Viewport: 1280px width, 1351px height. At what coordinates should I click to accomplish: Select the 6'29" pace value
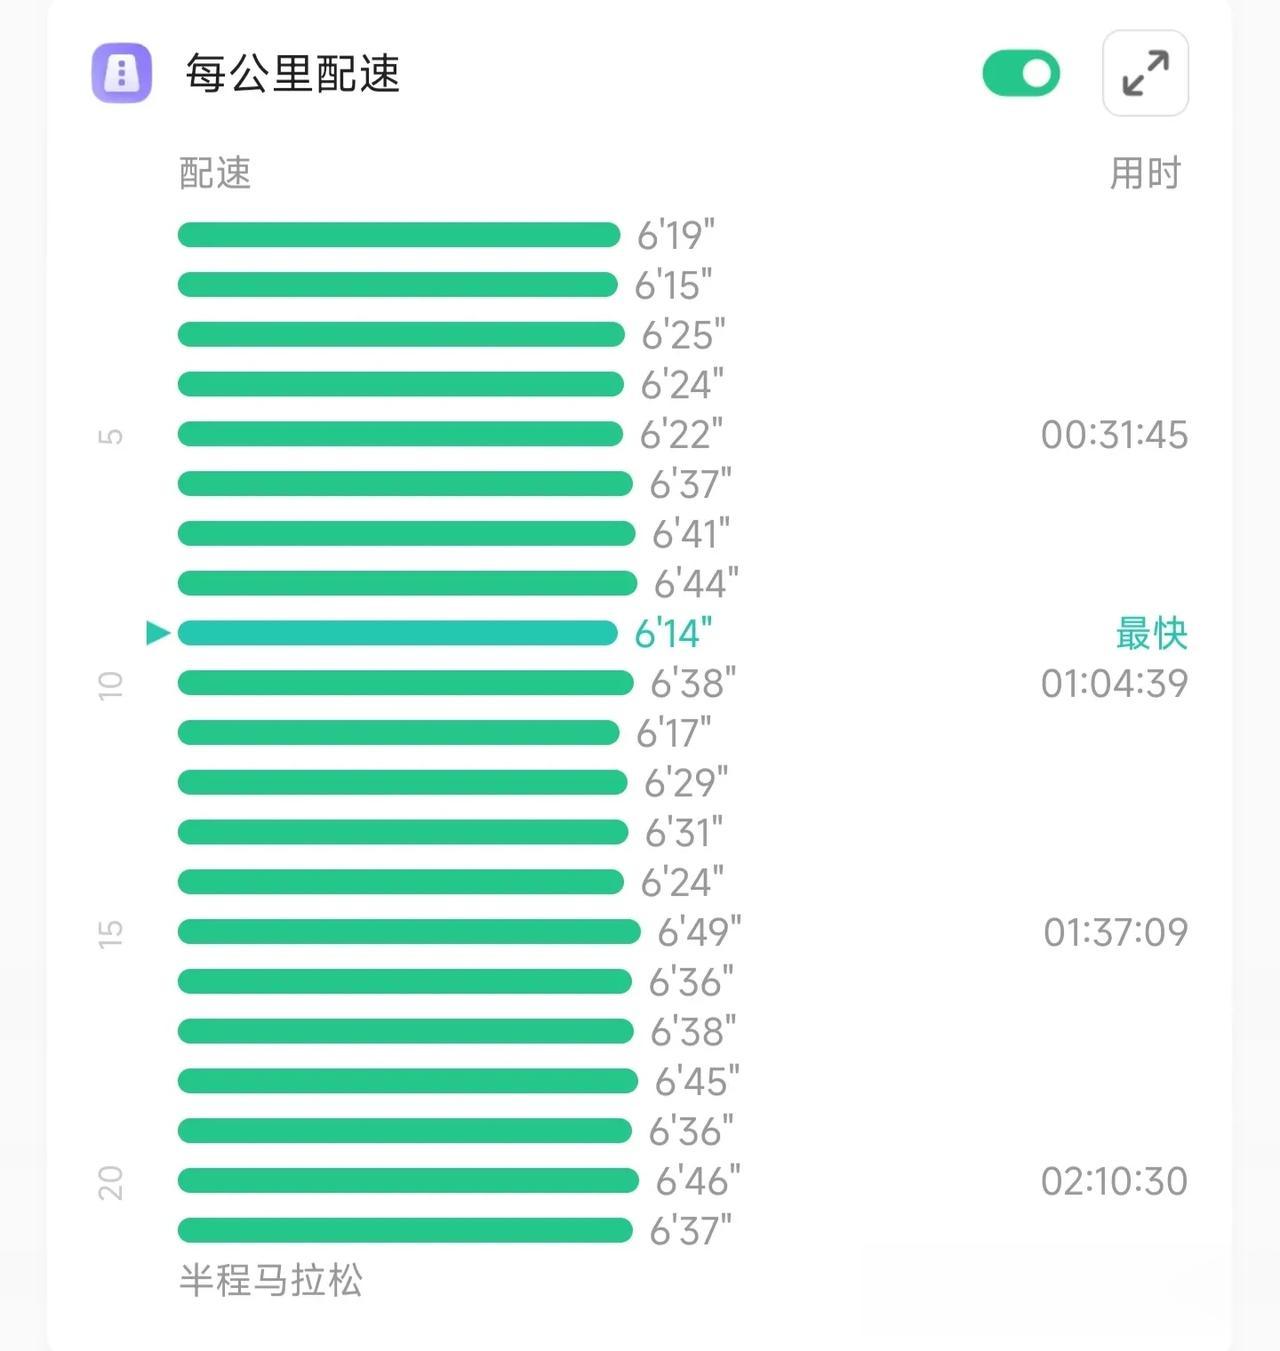click(x=686, y=782)
